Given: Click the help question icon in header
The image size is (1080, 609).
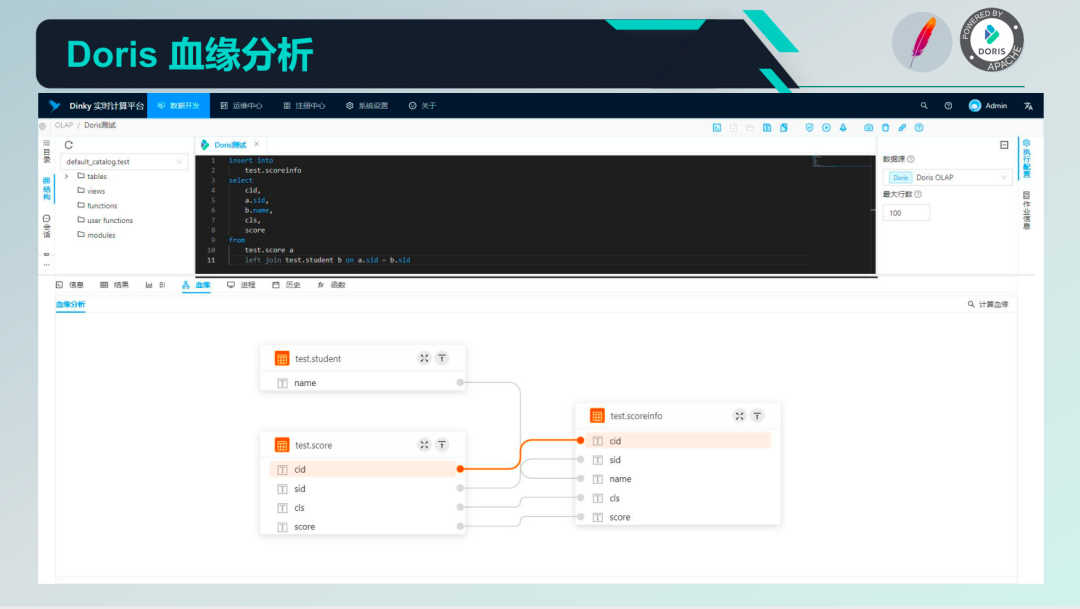Looking at the screenshot, I should click(x=948, y=105).
